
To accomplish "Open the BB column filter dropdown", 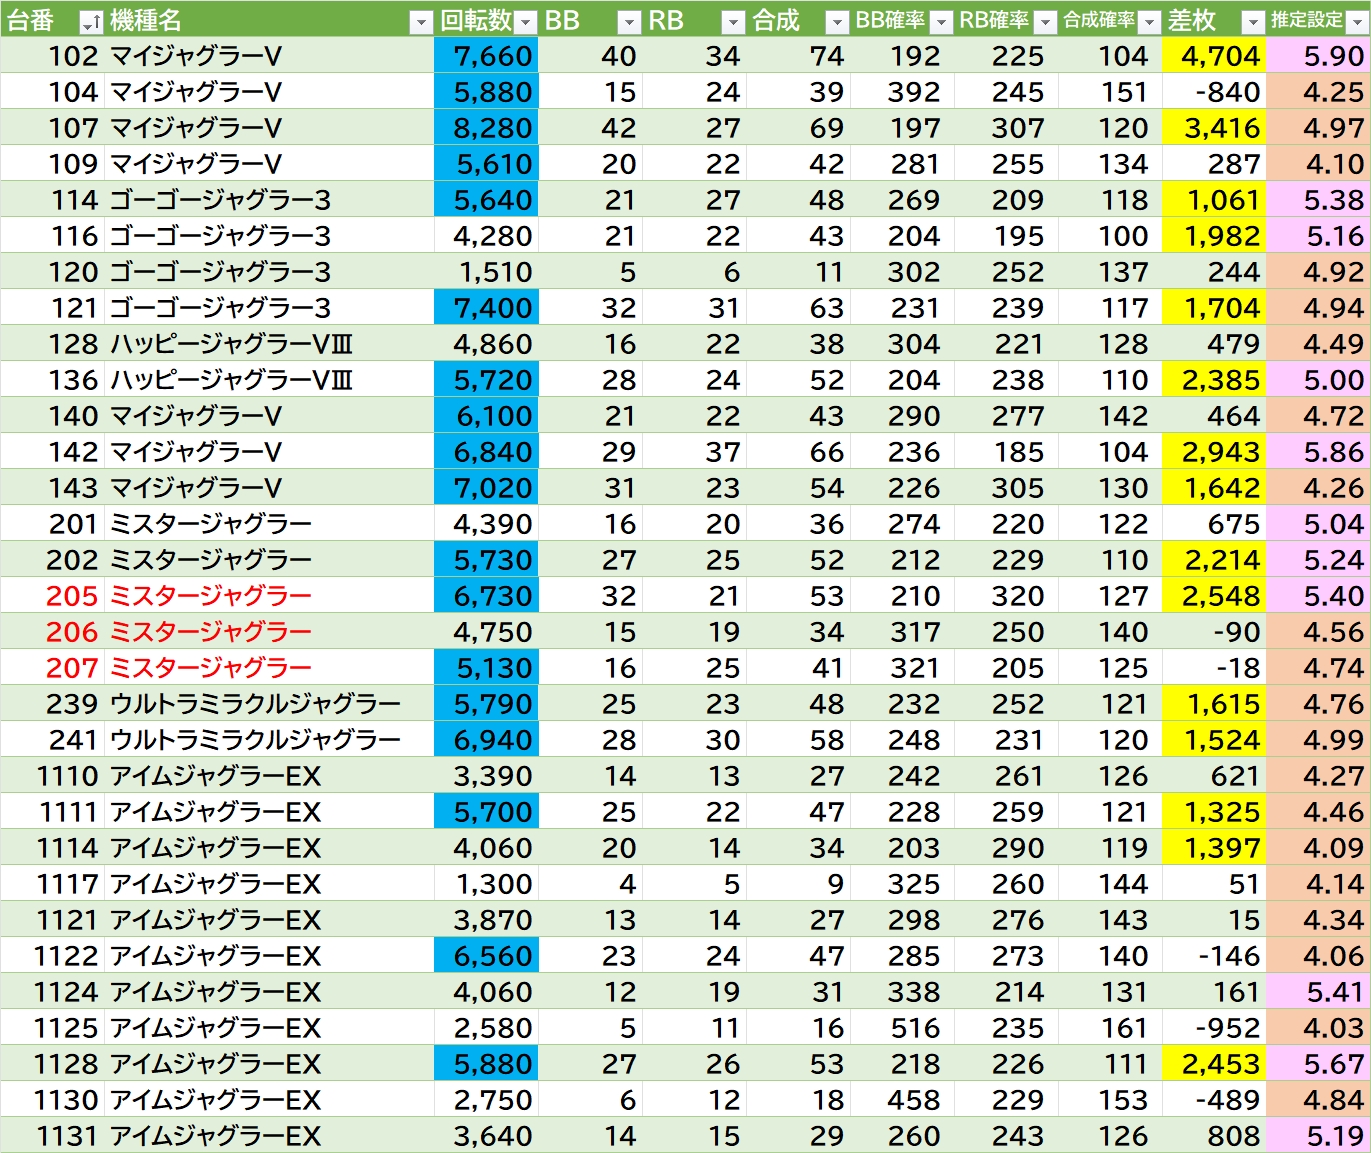I will point(629,22).
